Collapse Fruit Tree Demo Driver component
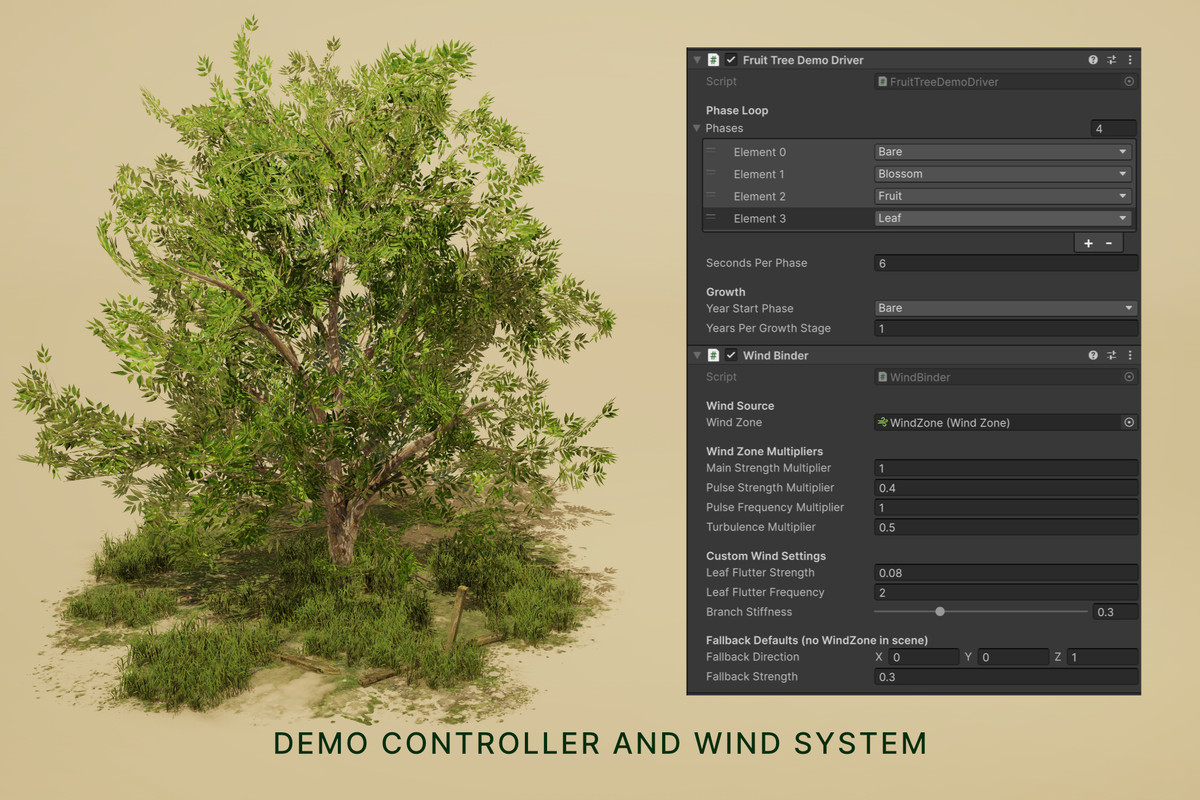The height and width of the screenshot is (800, 1200). [697, 60]
